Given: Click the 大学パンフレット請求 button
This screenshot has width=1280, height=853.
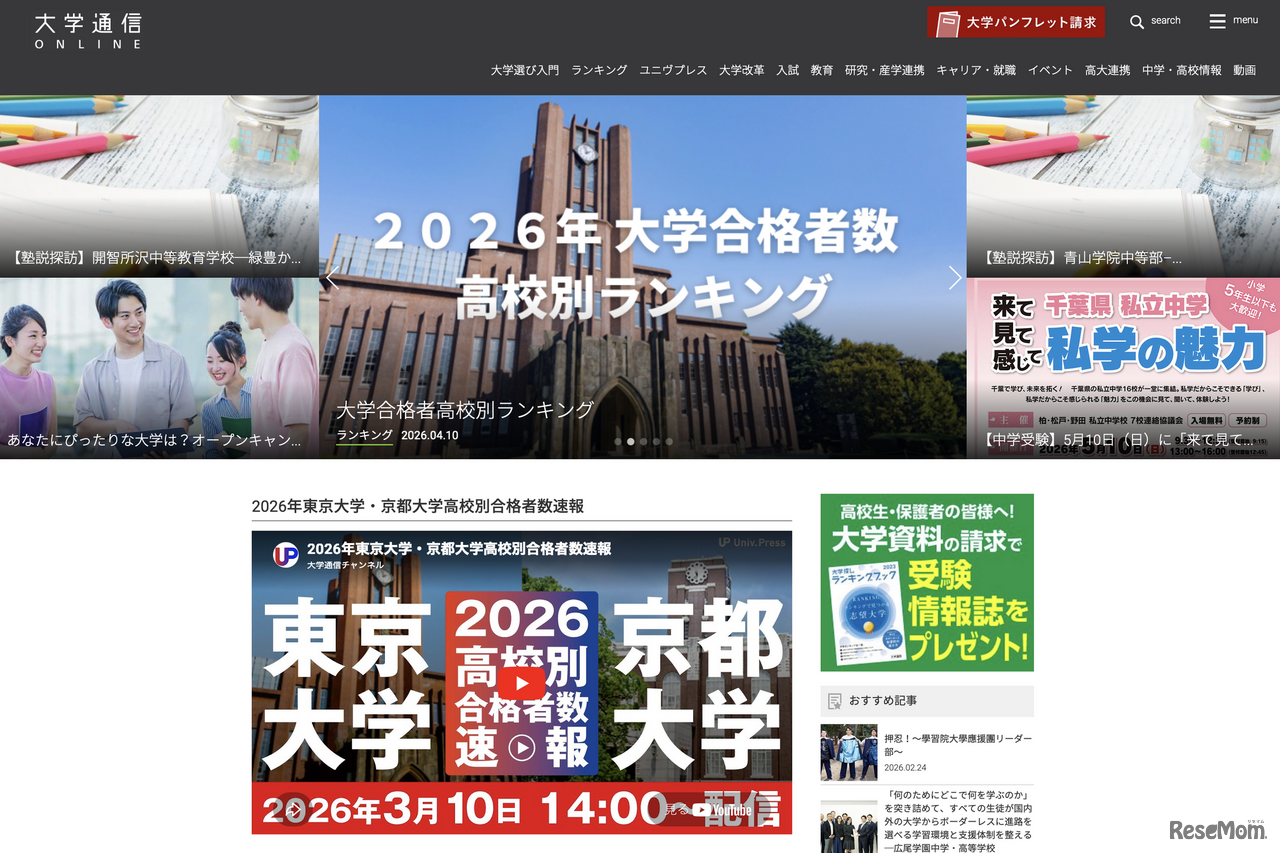Looking at the screenshot, I should 1016,22.
